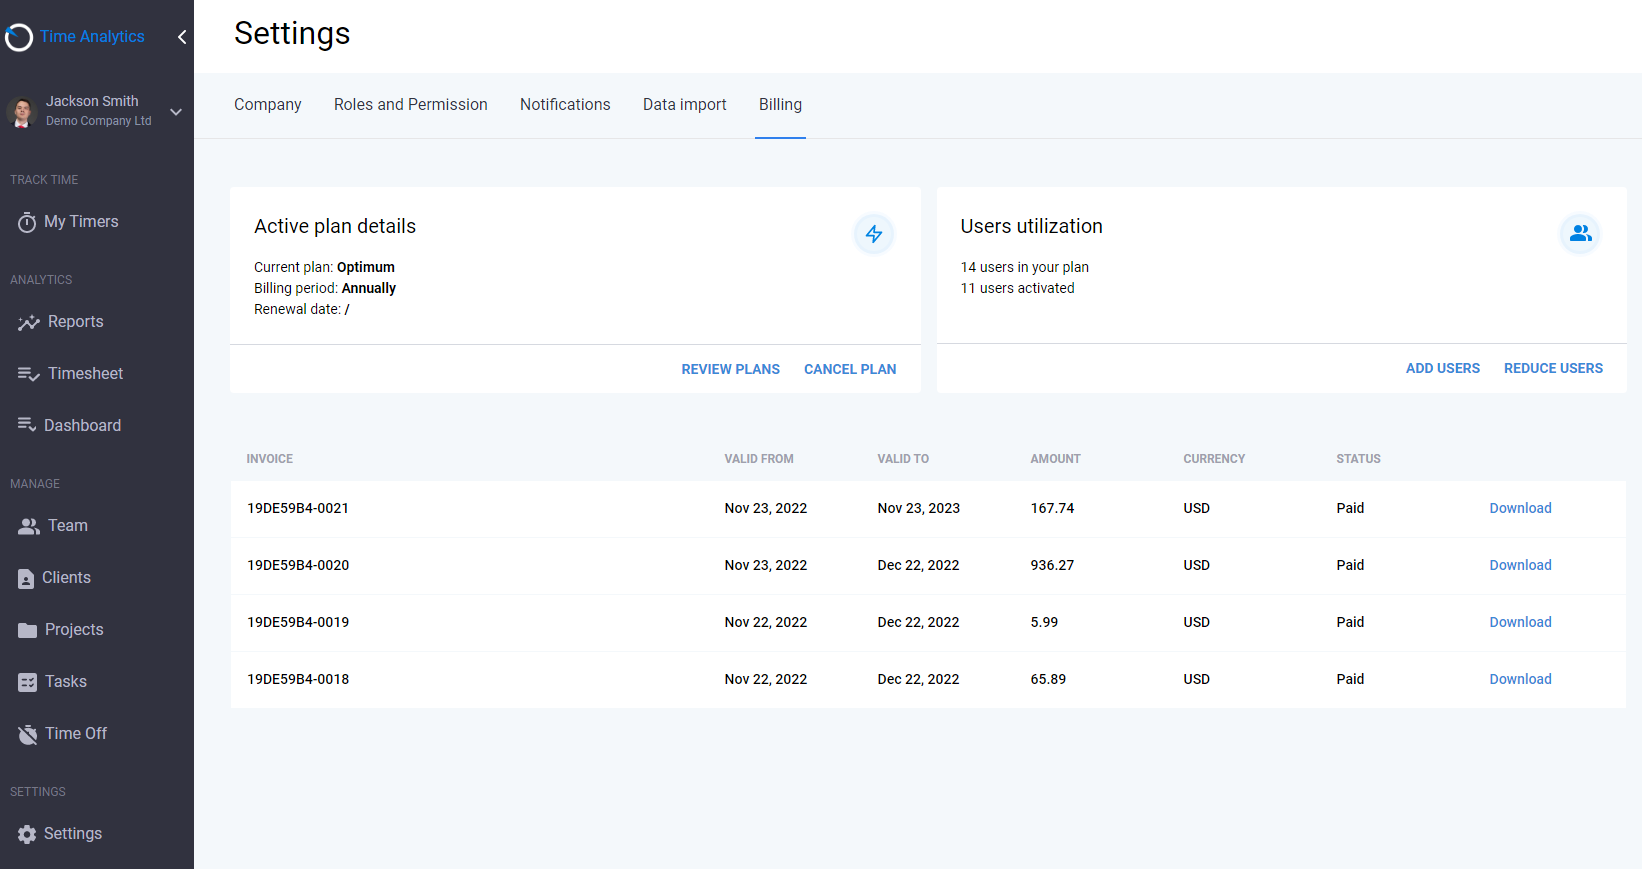This screenshot has width=1642, height=869.
Task: Click the REDUCE USERS button
Action: 1553,368
